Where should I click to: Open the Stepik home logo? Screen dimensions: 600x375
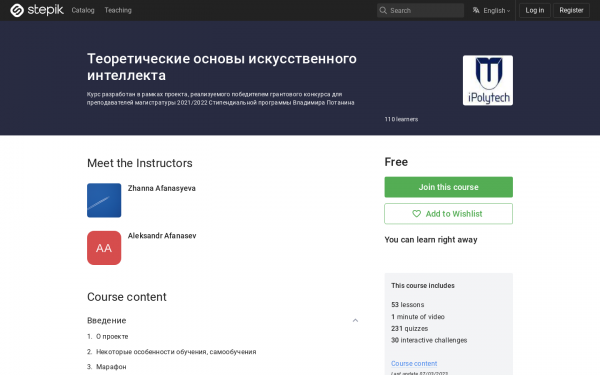coord(37,10)
